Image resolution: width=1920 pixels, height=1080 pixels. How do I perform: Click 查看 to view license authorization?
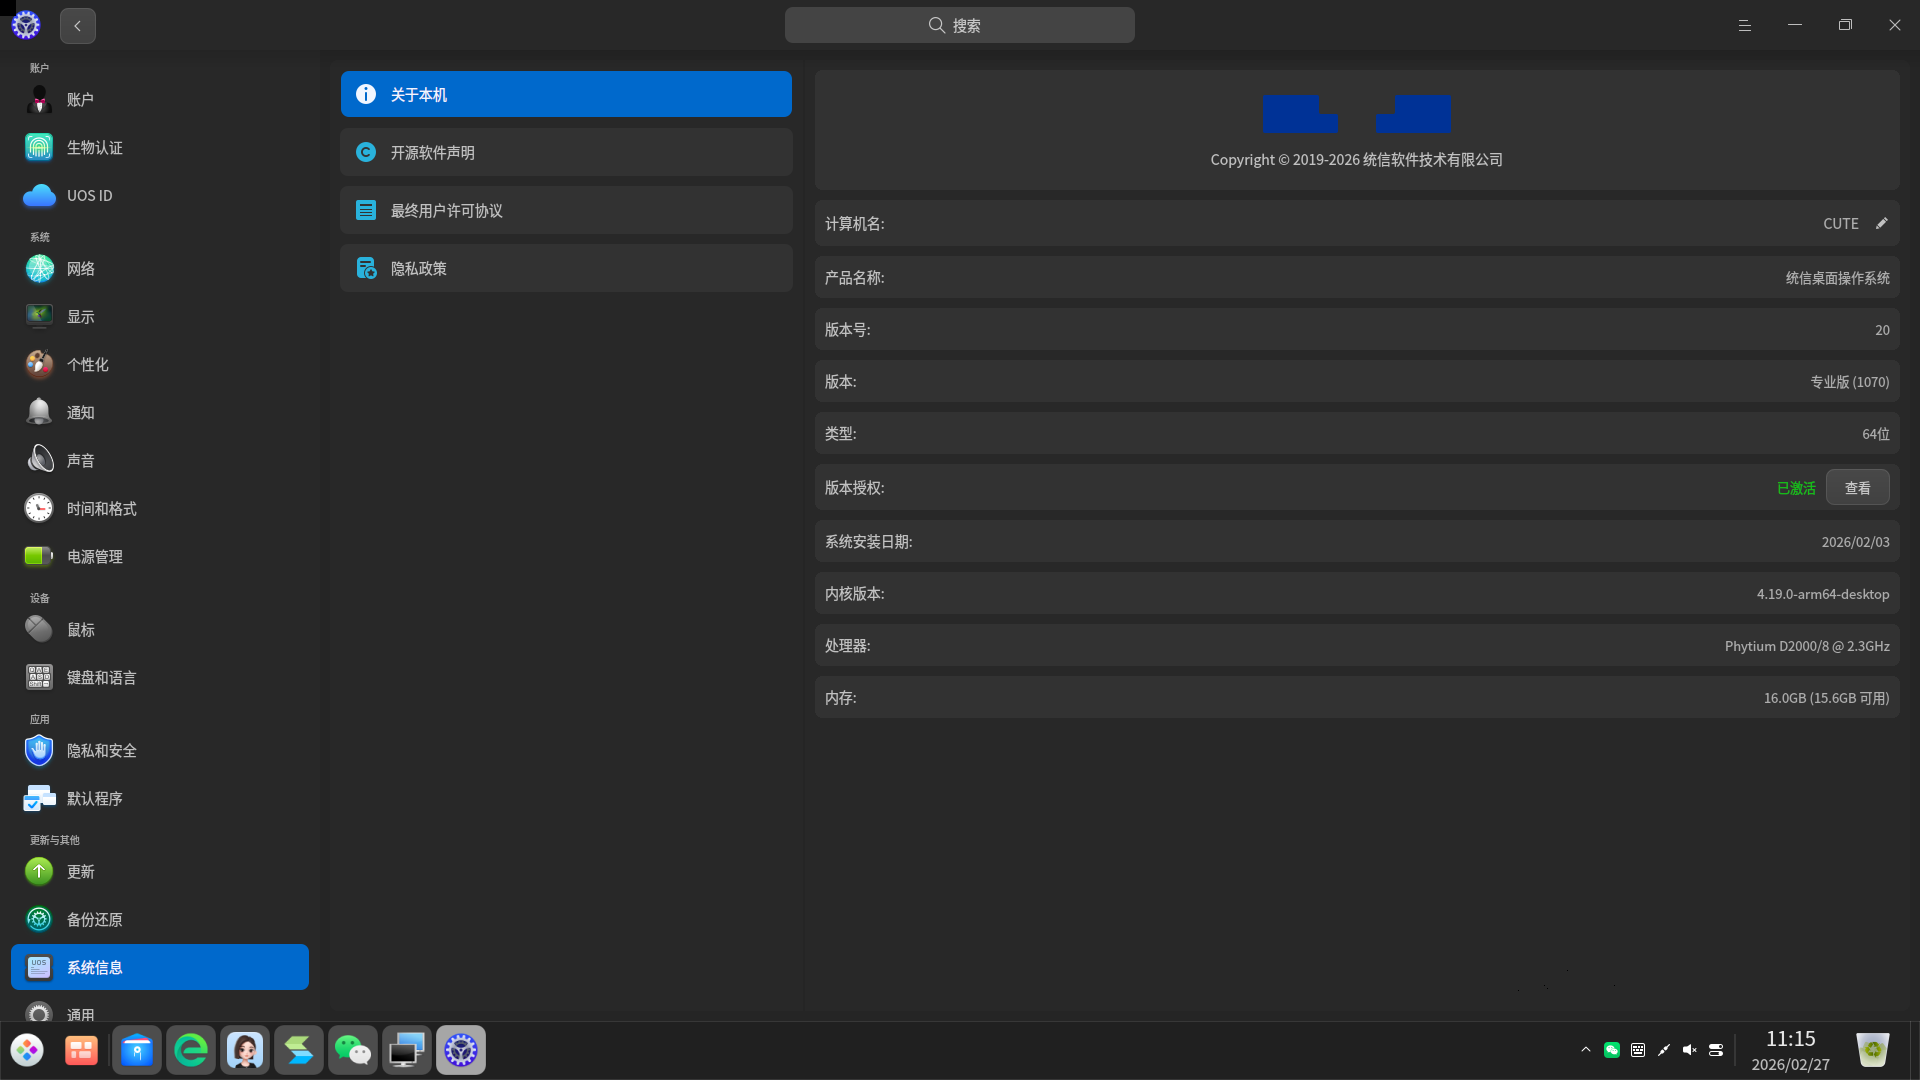tap(1857, 488)
